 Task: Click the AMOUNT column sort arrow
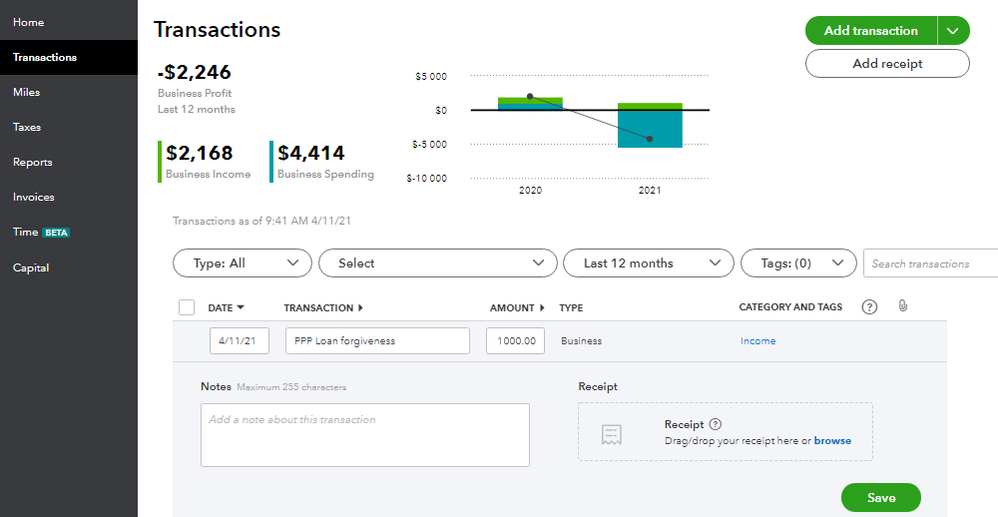[542, 308]
